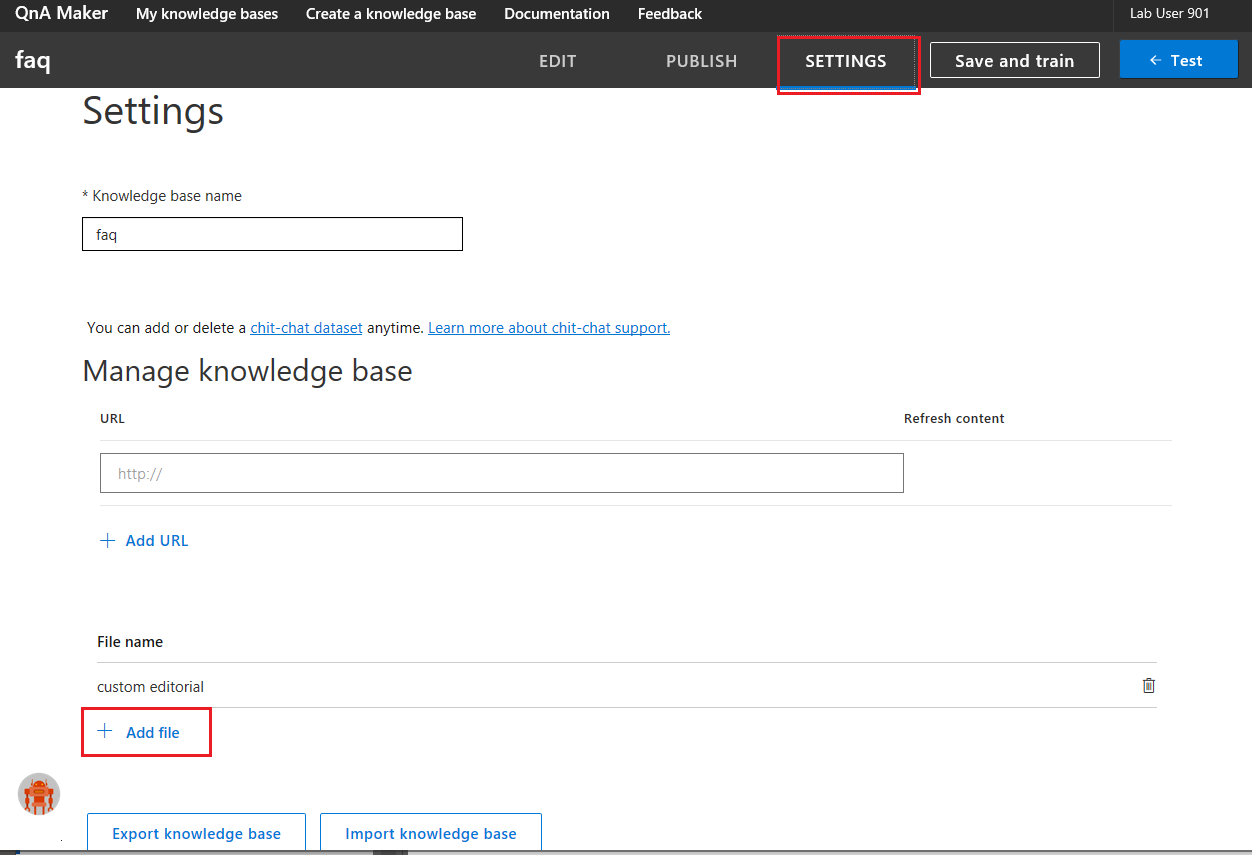Click the Save and train button
Screen dimensions: 1252x855
[1015, 60]
